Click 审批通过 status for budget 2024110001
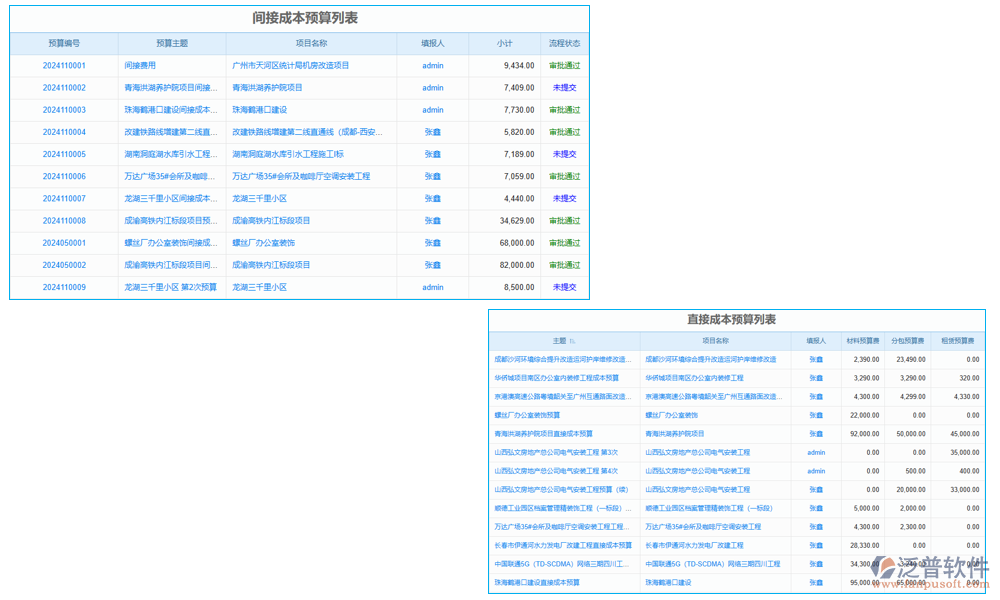The height and width of the screenshot is (600, 1000). [x=564, y=66]
